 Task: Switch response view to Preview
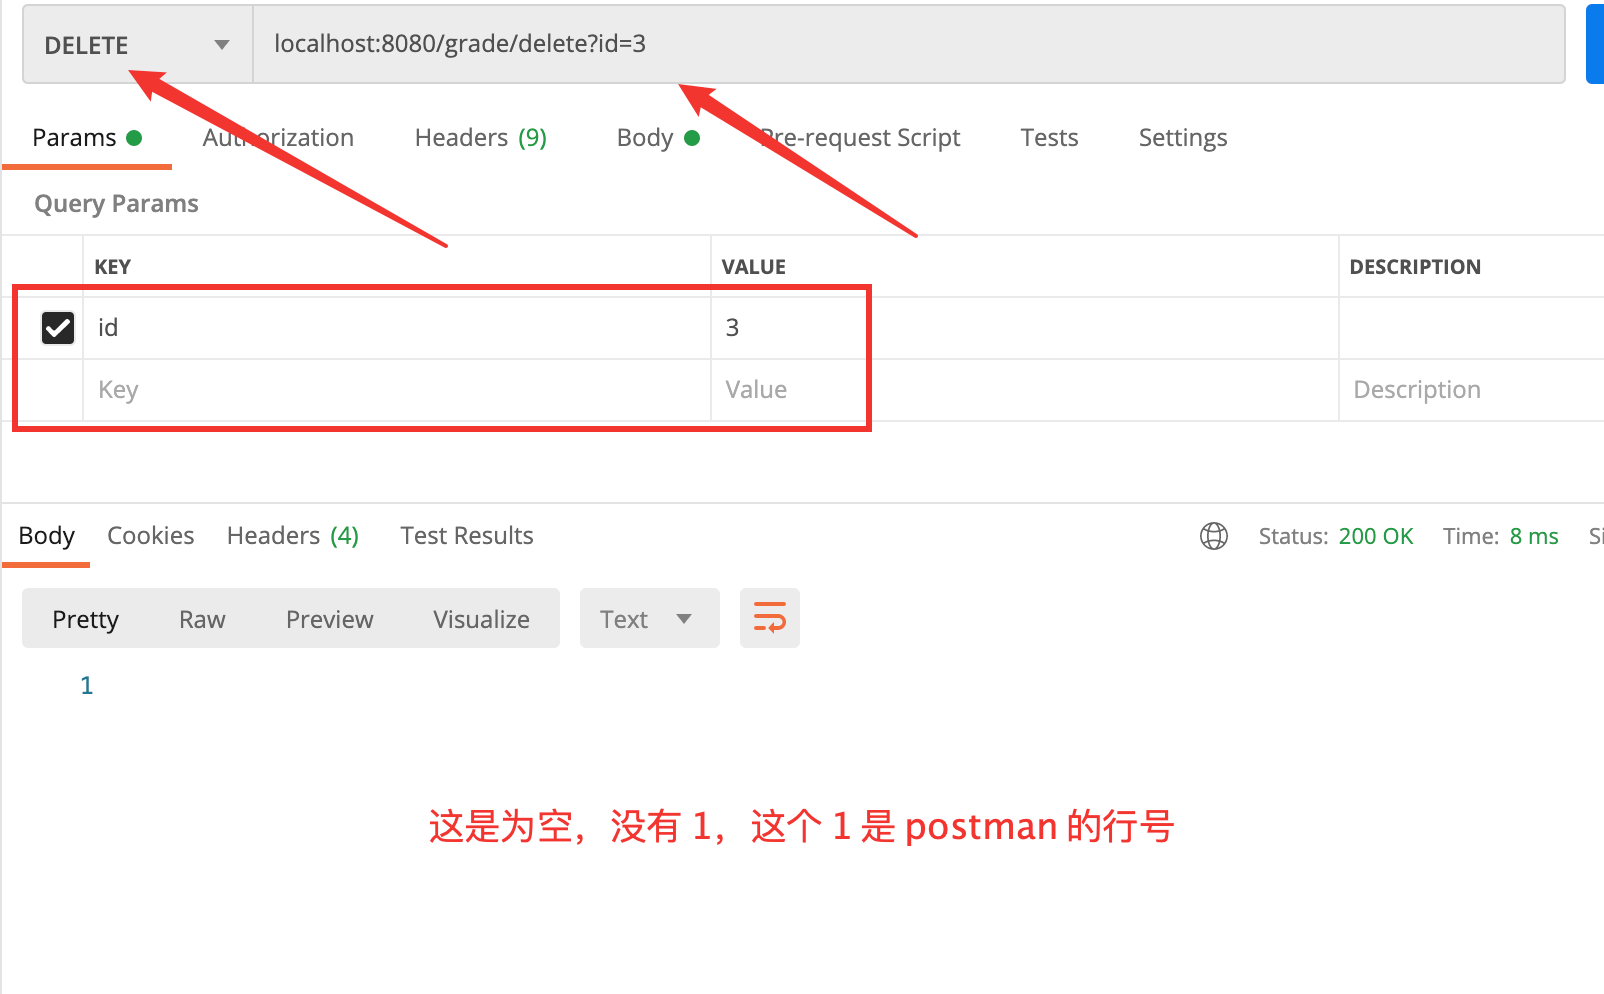329,620
